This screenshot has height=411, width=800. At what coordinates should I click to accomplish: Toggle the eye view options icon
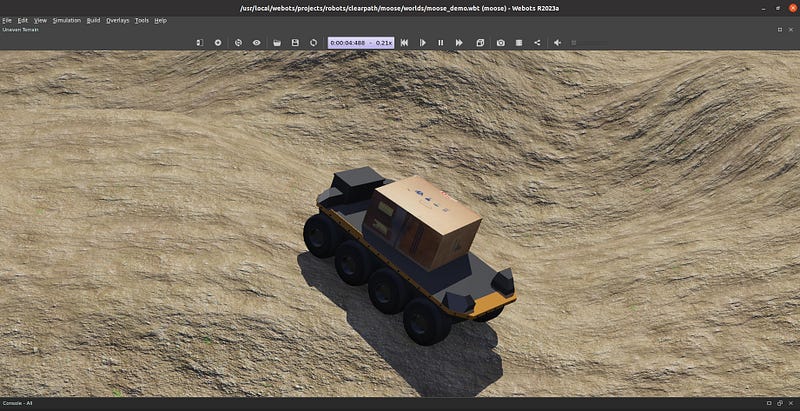click(257, 43)
